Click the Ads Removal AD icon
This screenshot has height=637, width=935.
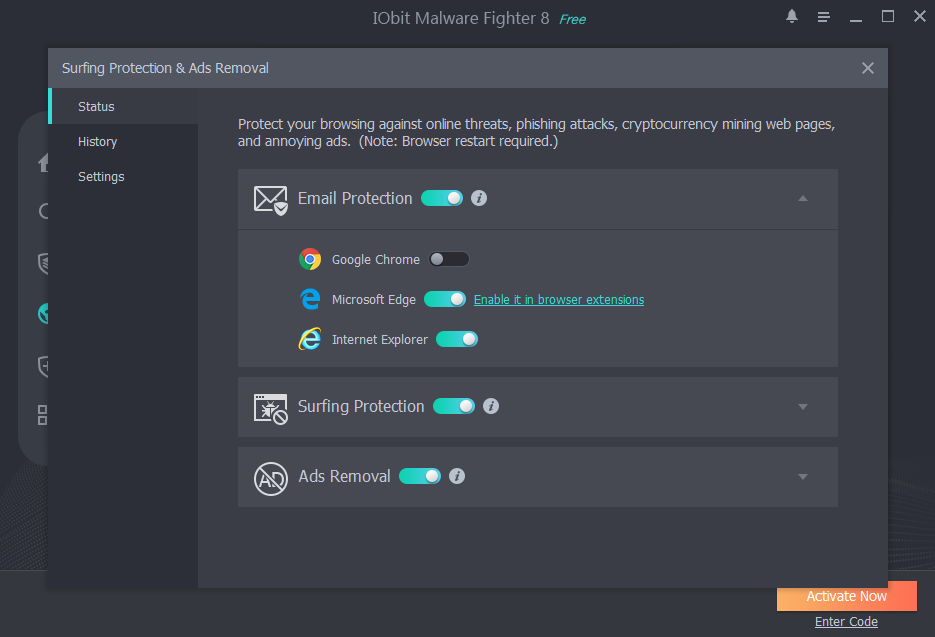click(x=270, y=477)
